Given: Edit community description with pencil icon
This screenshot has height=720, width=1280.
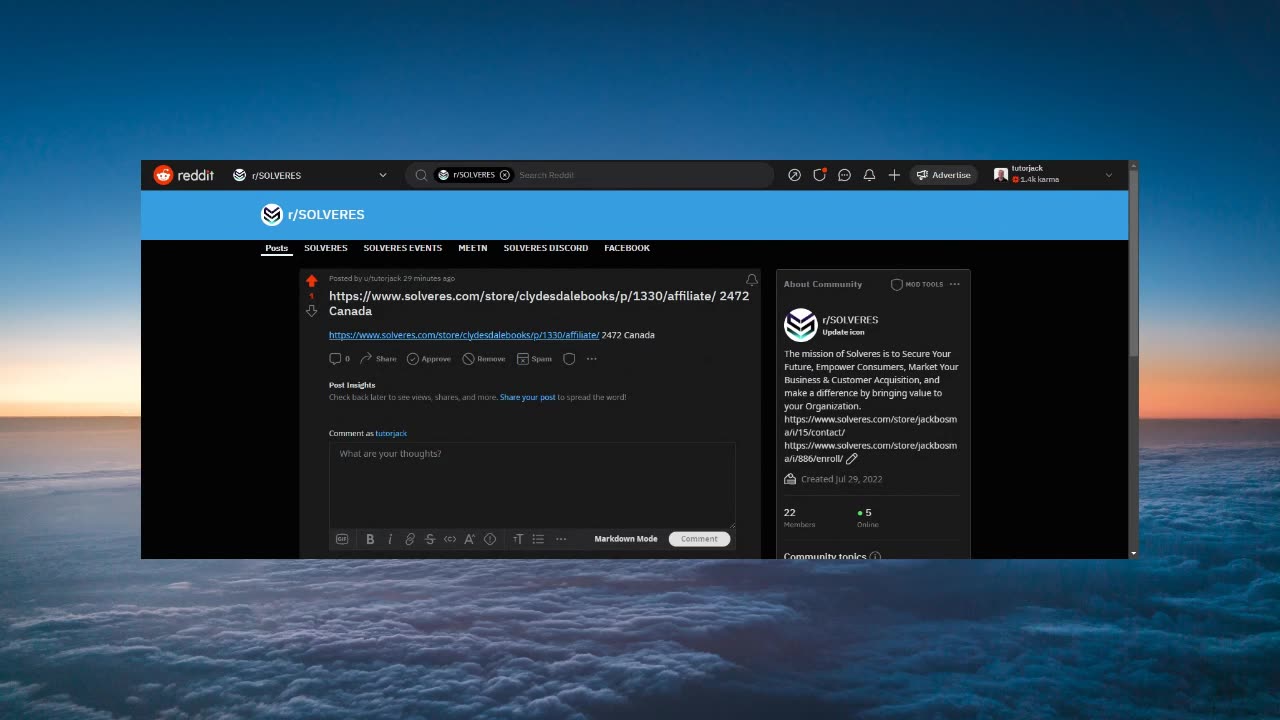Looking at the screenshot, I should [x=852, y=459].
